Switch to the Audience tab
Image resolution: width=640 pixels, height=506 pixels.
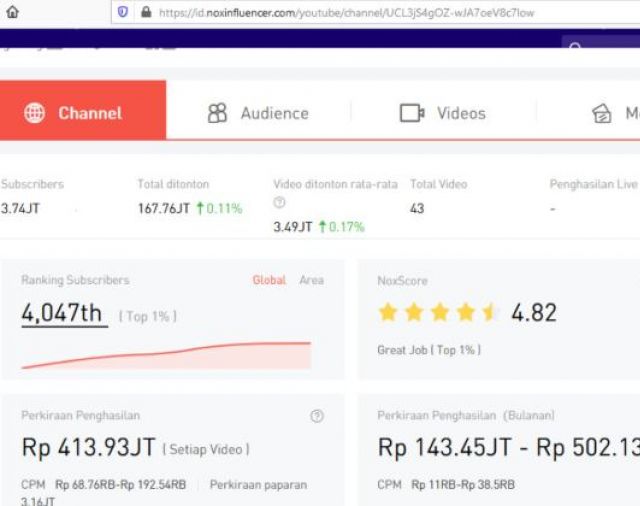pyautogui.click(x=258, y=113)
